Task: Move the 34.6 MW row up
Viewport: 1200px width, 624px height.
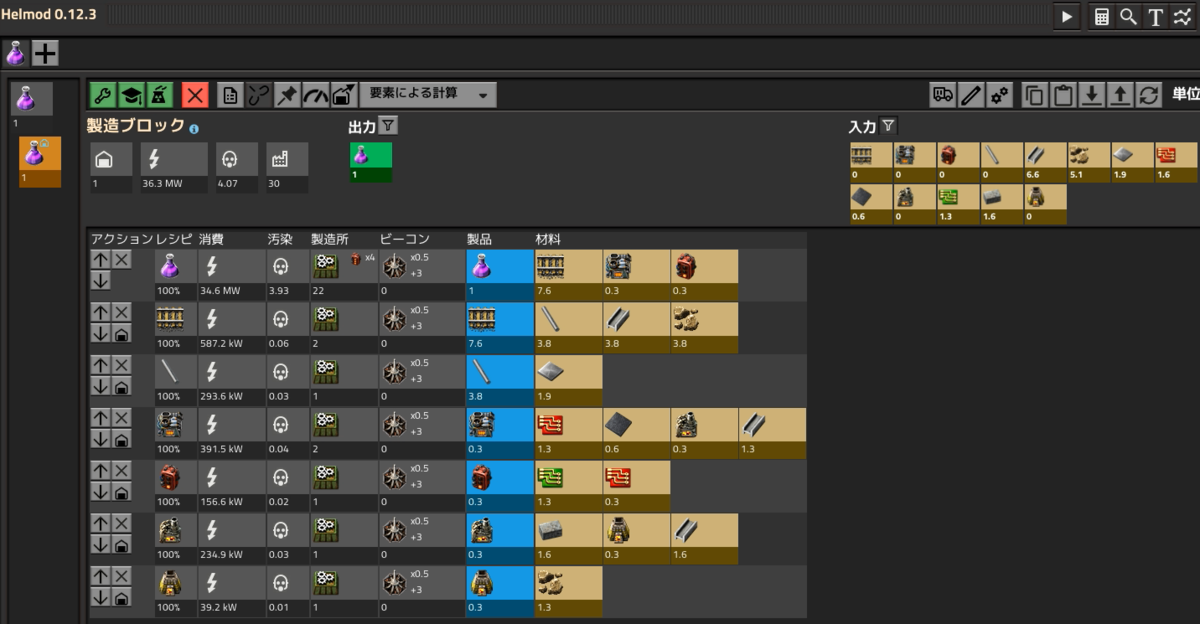Action: 100,259
